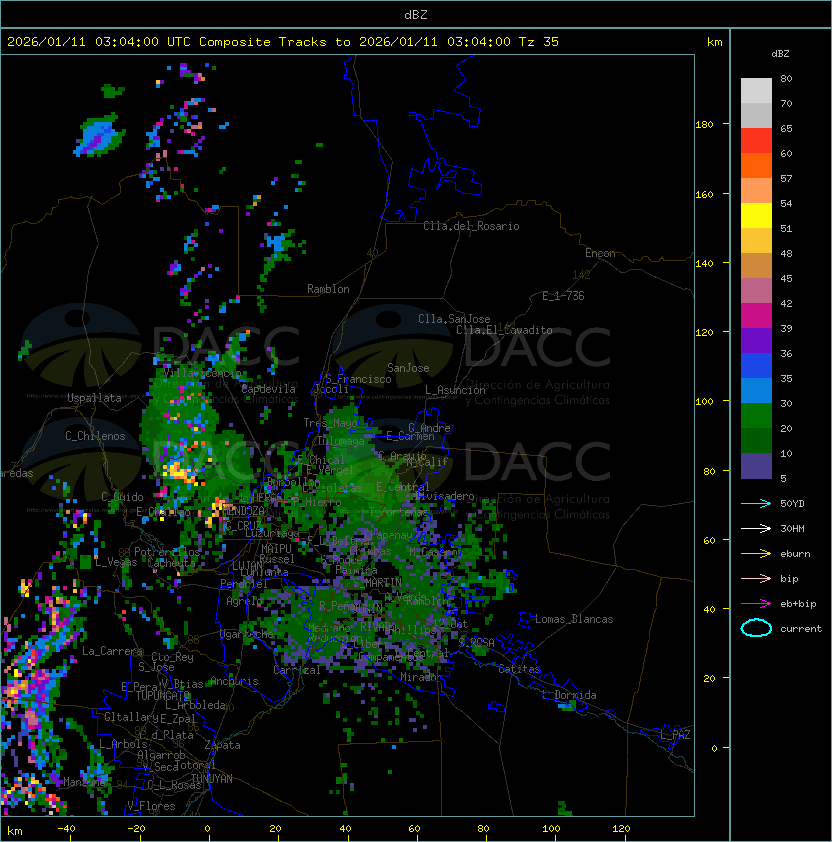Click the 'L_Asuncion' map label
832x842 pixels.
(x=455, y=390)
